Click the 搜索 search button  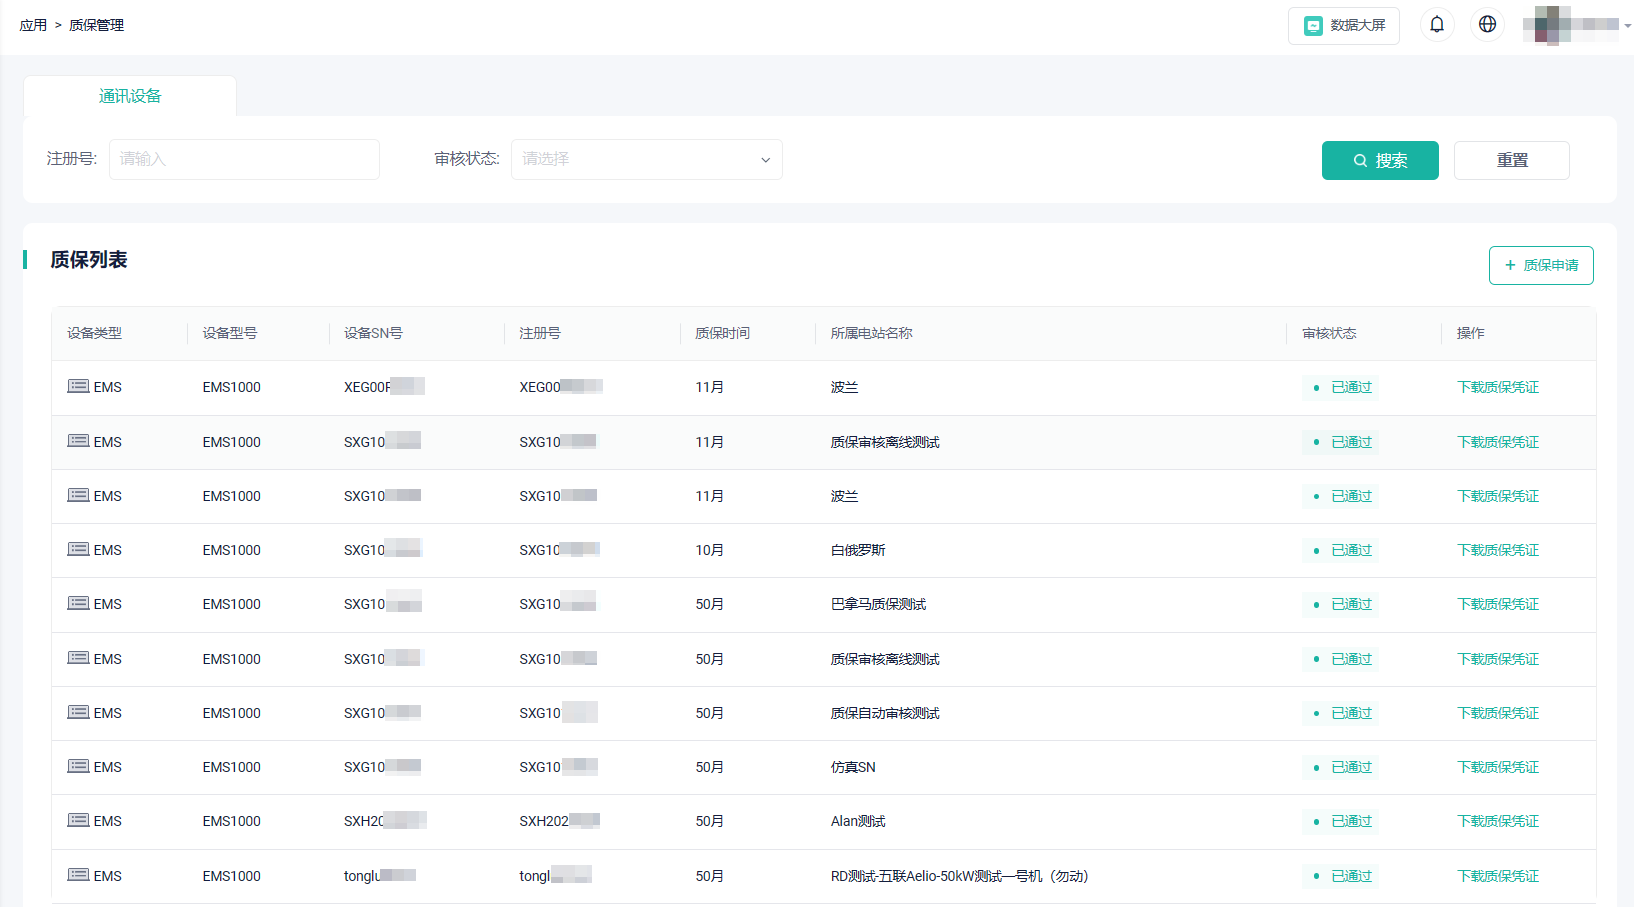[x=1380, y=160]
